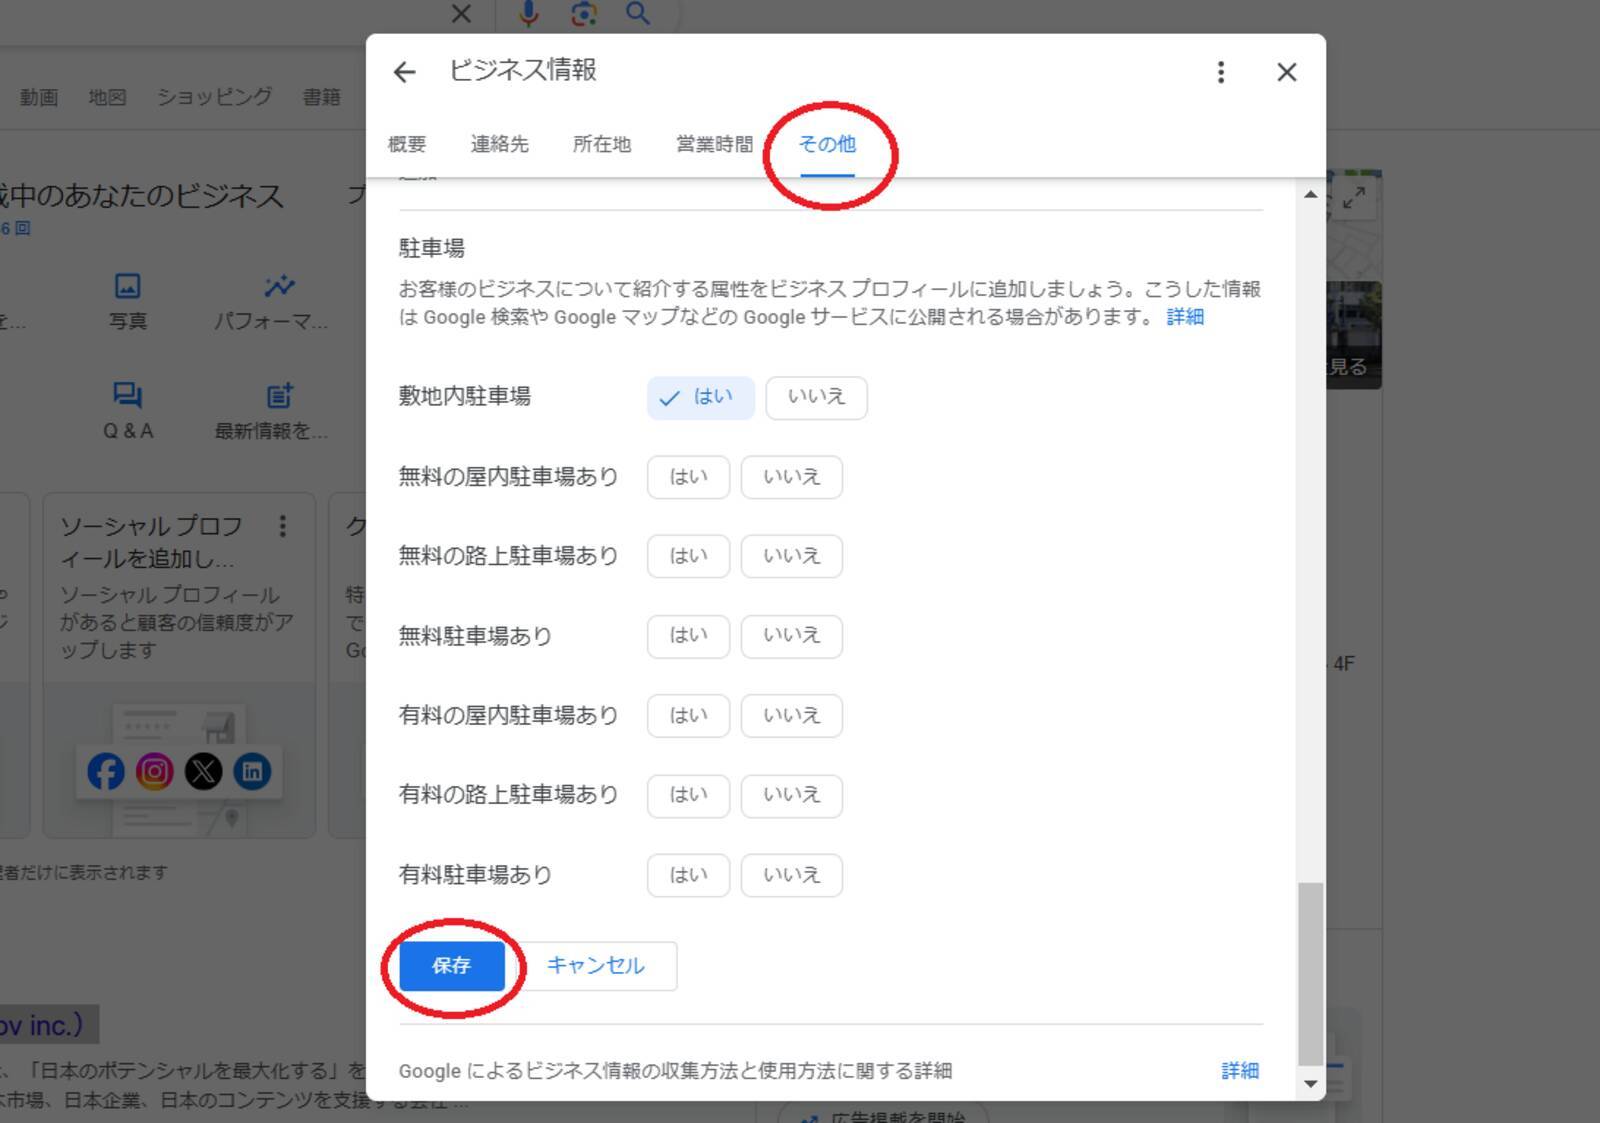The width and height of the screenshot is (1600, 1123).
Task: Click the Instagram logo on social card
Action: point(155,771)
